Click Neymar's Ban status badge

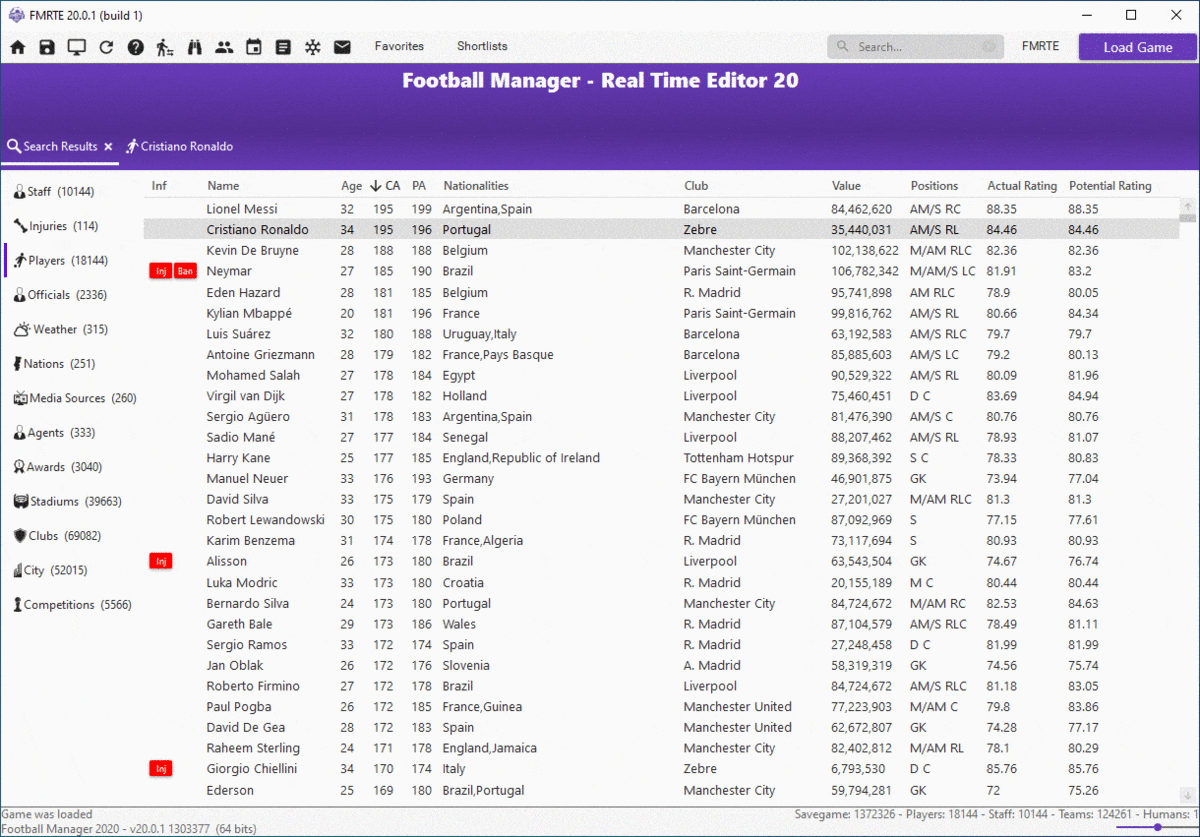[185, 271]
